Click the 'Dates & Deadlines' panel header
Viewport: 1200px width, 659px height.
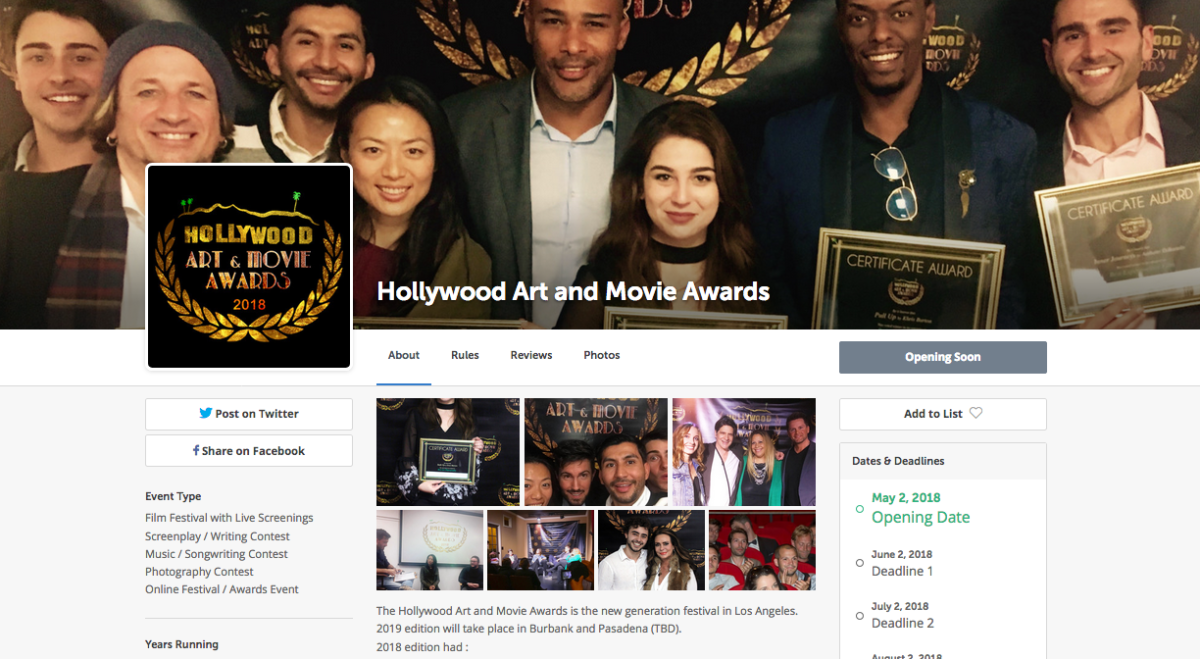(x=943, y=461)
